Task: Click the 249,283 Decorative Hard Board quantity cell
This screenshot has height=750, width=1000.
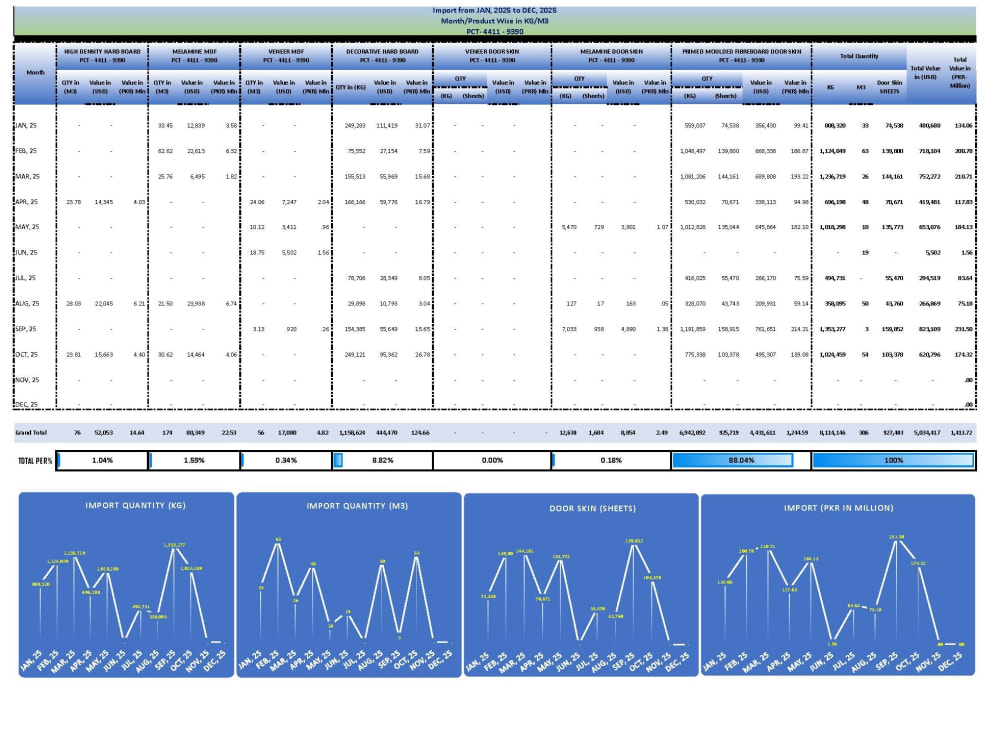Action: click(355, 126)
